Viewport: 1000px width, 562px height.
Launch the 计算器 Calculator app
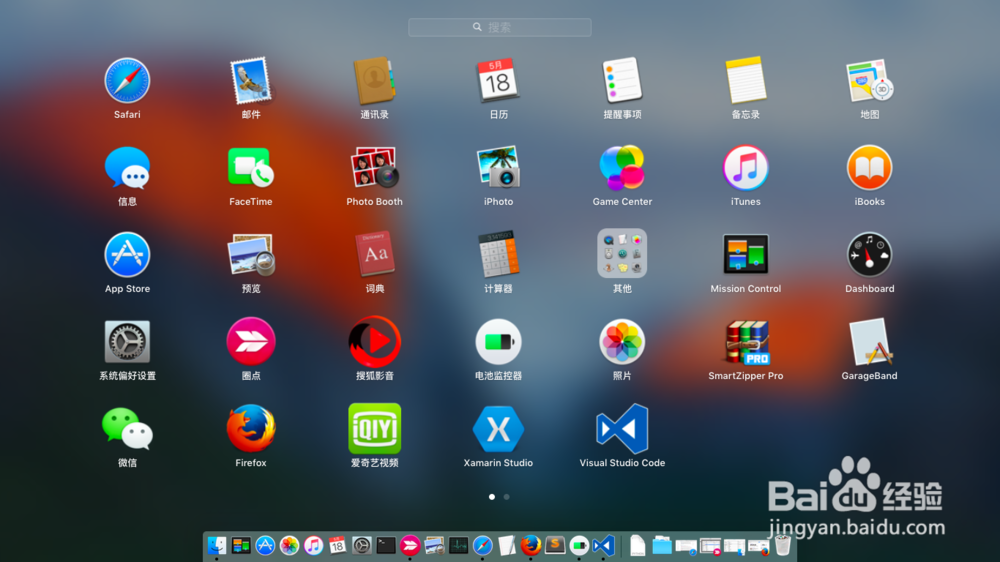pyautogui.click(x=498, y=255)
